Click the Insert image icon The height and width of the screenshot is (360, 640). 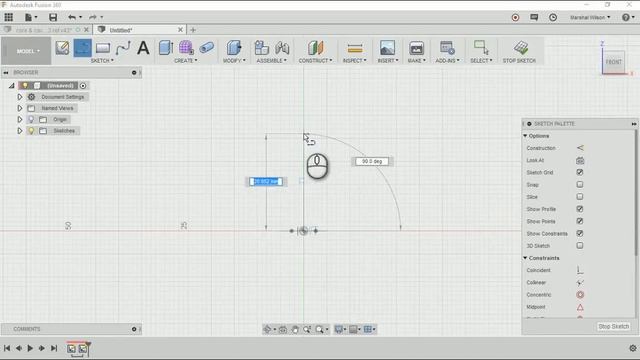tap(387, 48)
